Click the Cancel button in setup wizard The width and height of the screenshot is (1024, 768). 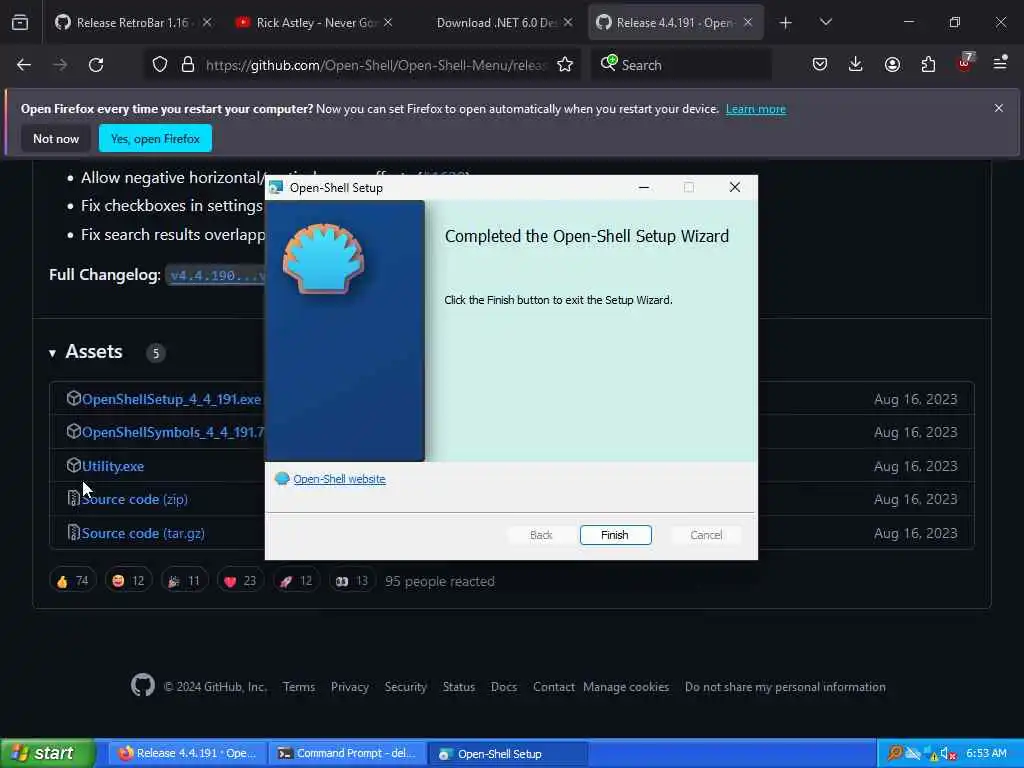[x=706, y=535]
